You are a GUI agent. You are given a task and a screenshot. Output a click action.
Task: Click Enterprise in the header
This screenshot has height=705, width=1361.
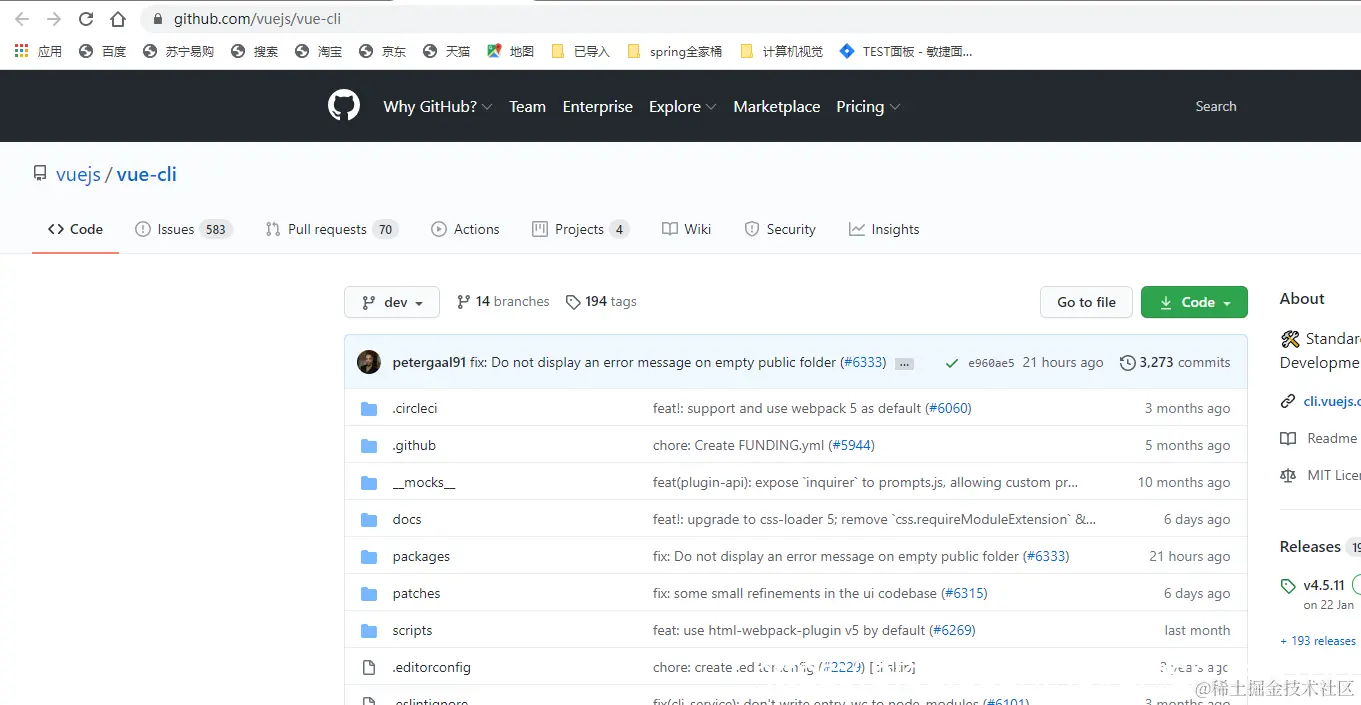[x=598, y=107]
